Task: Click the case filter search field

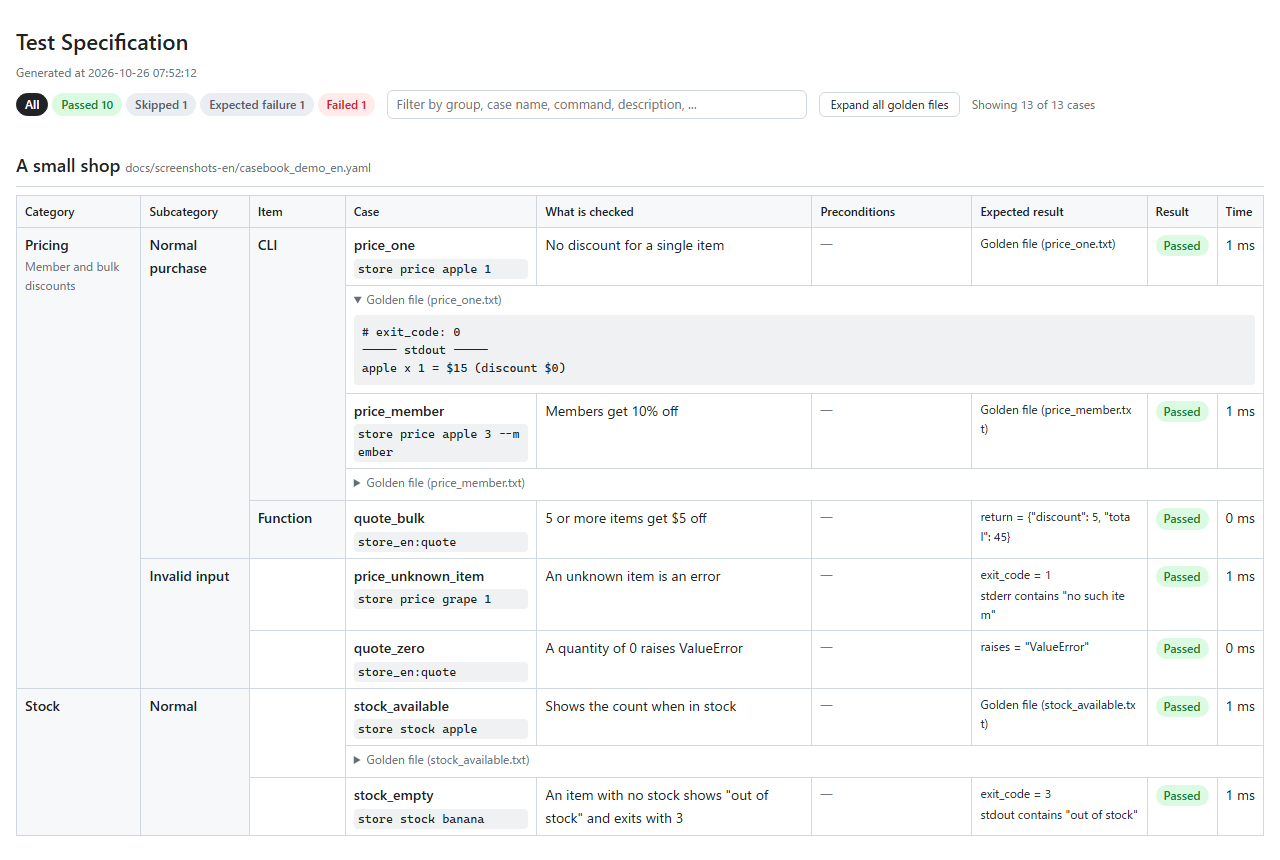Action: pos(597,105)
